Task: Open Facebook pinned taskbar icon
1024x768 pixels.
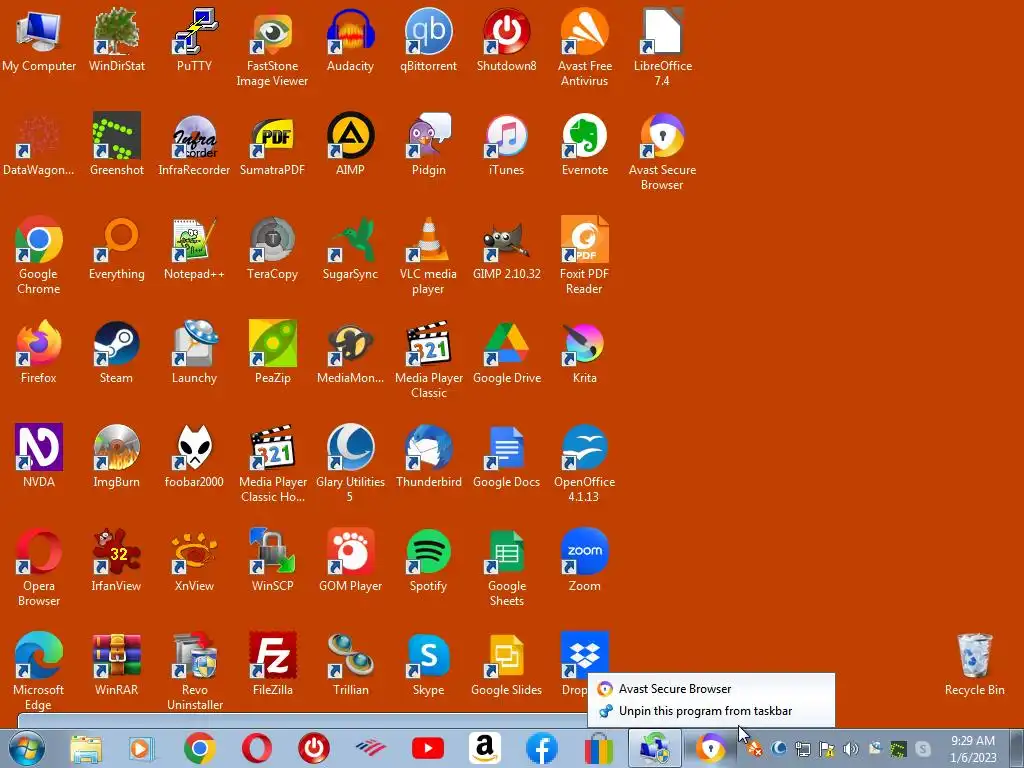Action: click(541, 748)
